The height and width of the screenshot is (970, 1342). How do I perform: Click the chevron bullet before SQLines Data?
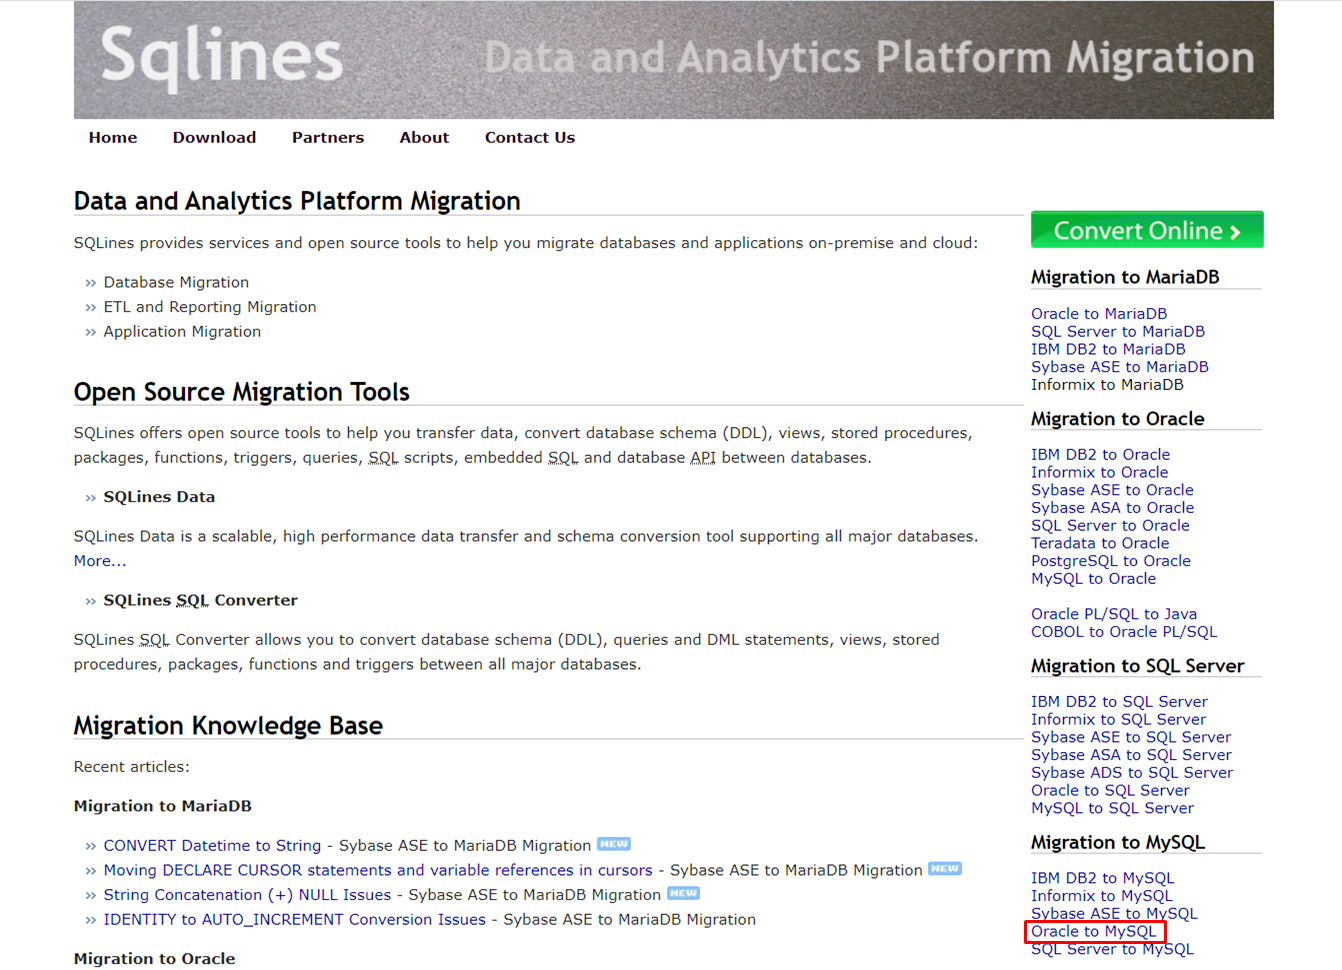tap(91, 497)
